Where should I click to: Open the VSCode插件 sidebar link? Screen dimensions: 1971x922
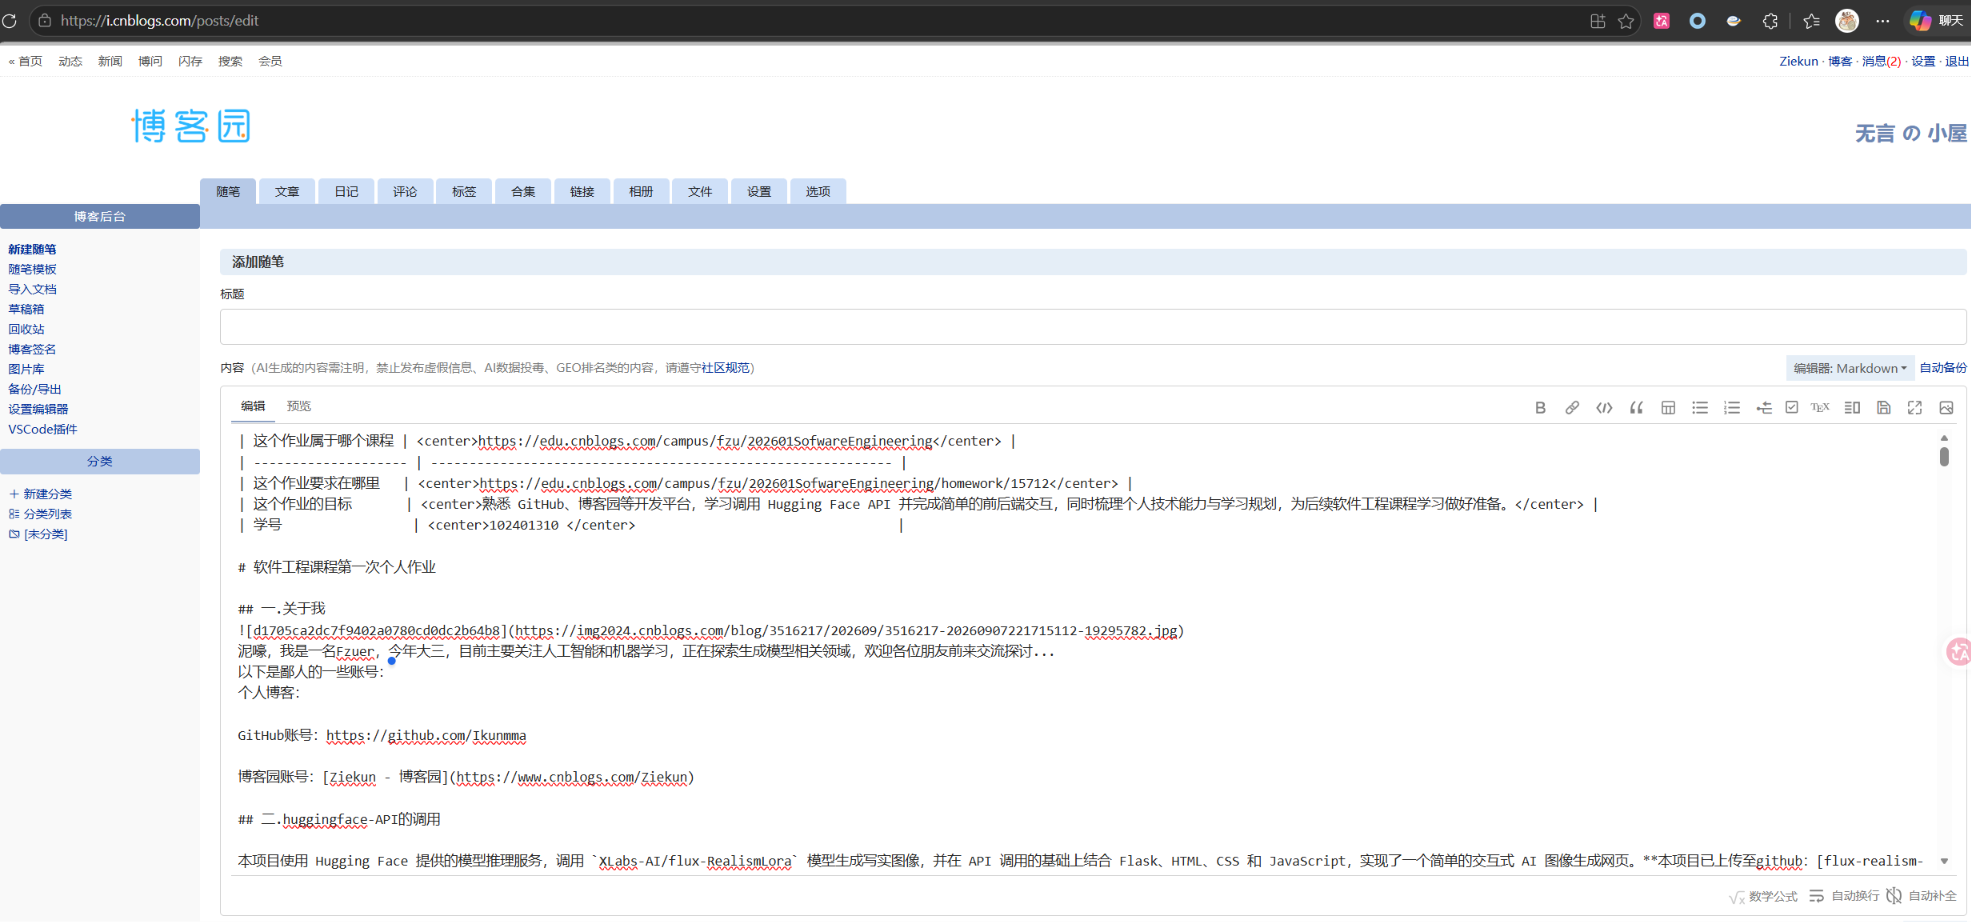tap(43, 429)
